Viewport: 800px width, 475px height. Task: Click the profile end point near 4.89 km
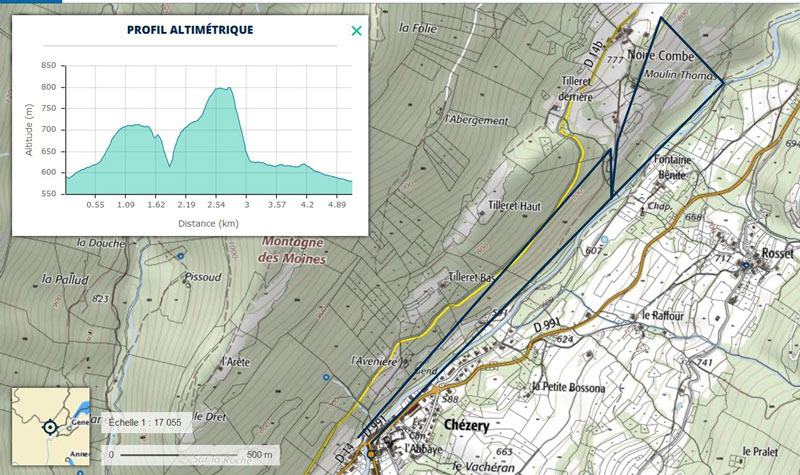(352, 181)
